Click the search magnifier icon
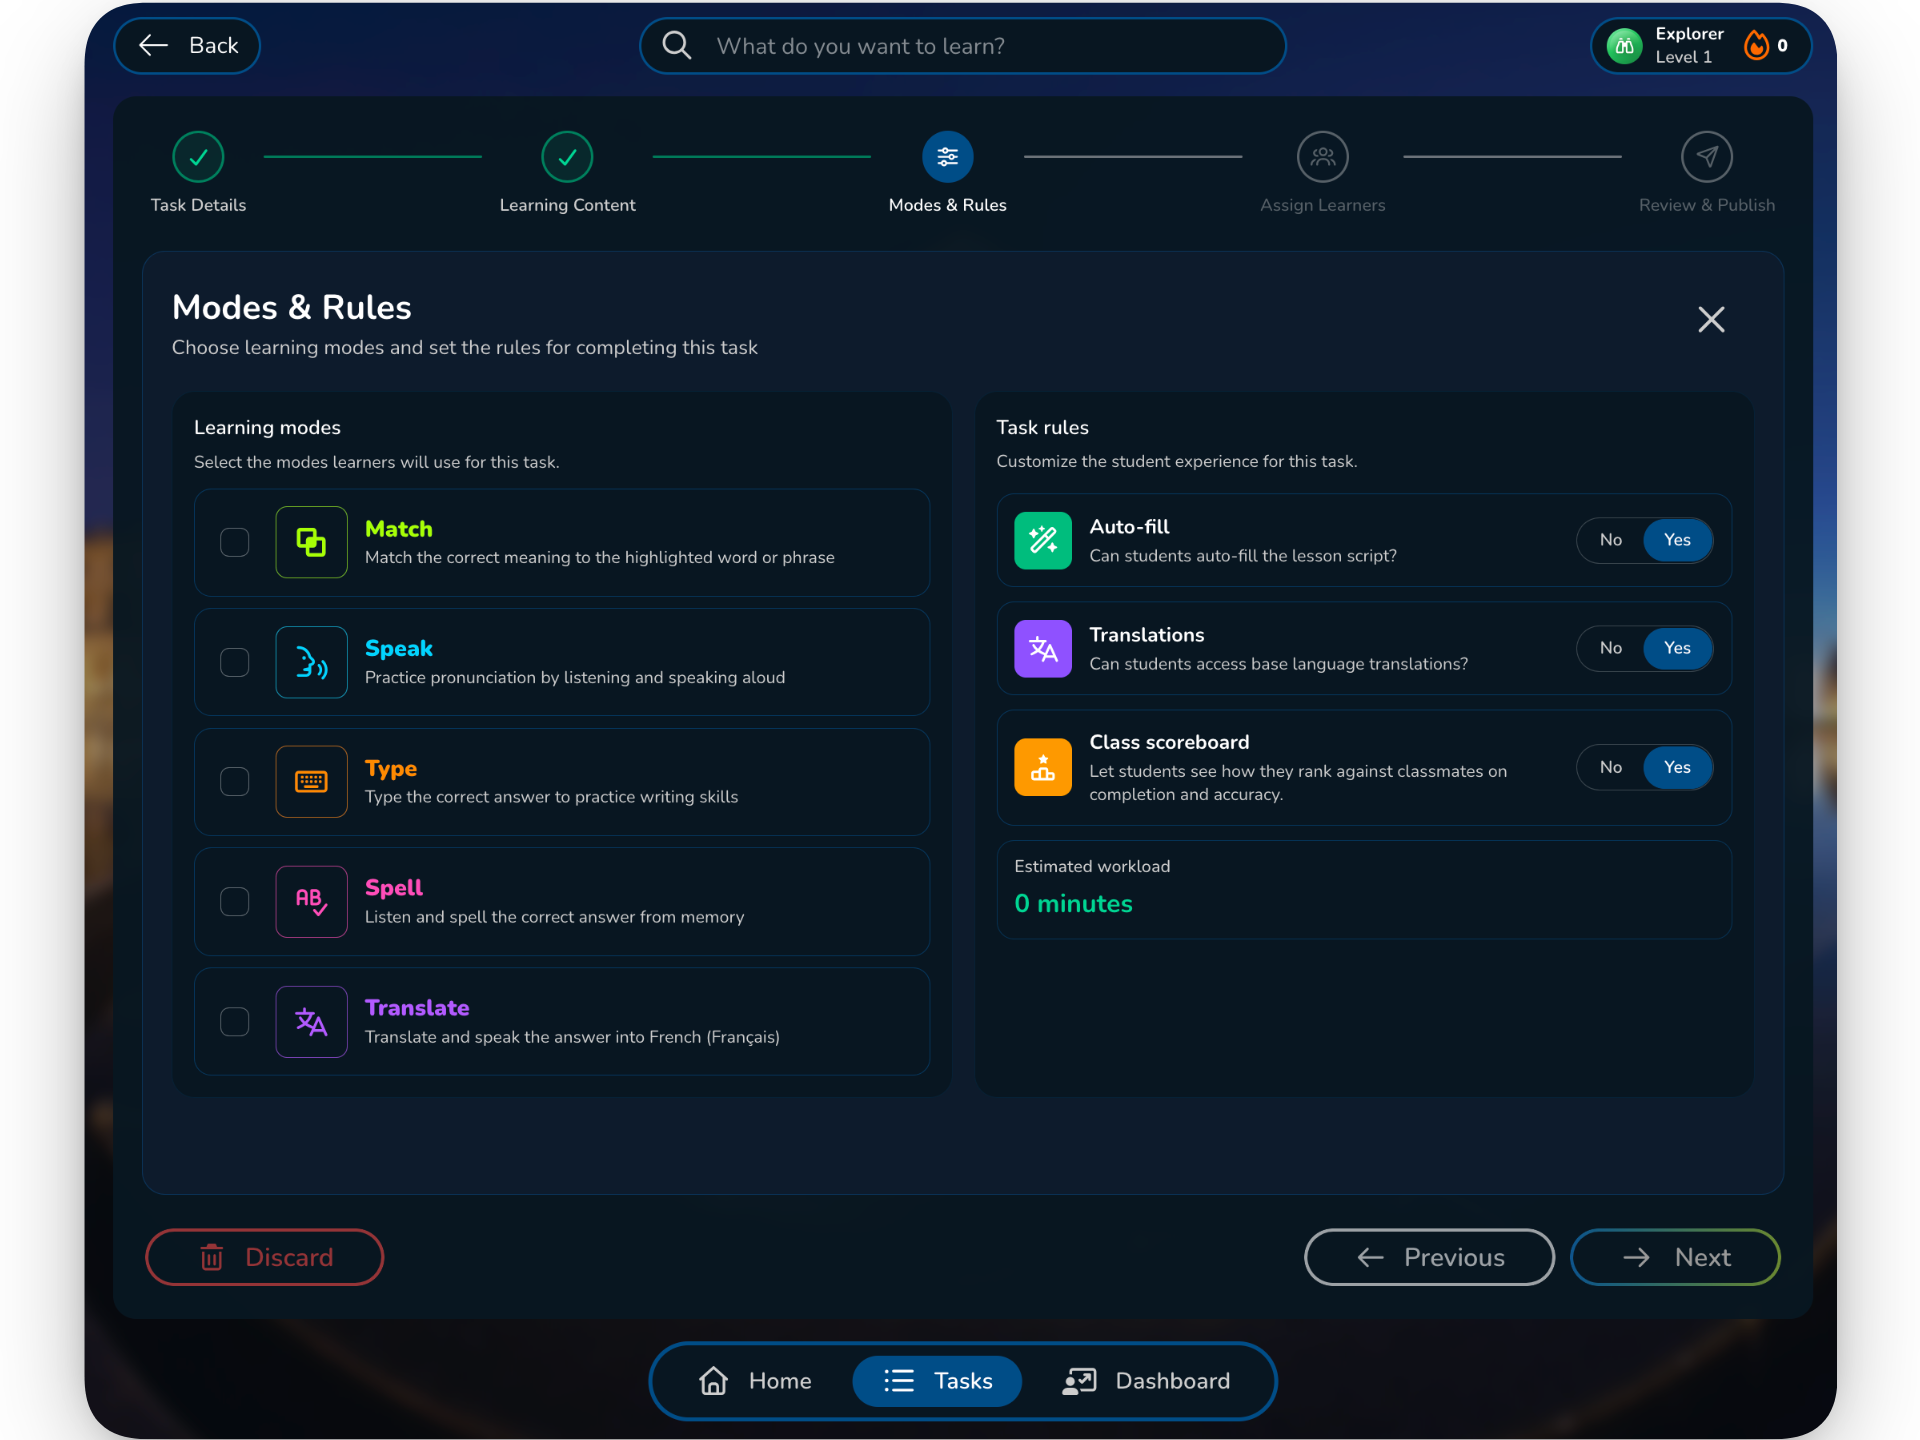 point(677,46)
